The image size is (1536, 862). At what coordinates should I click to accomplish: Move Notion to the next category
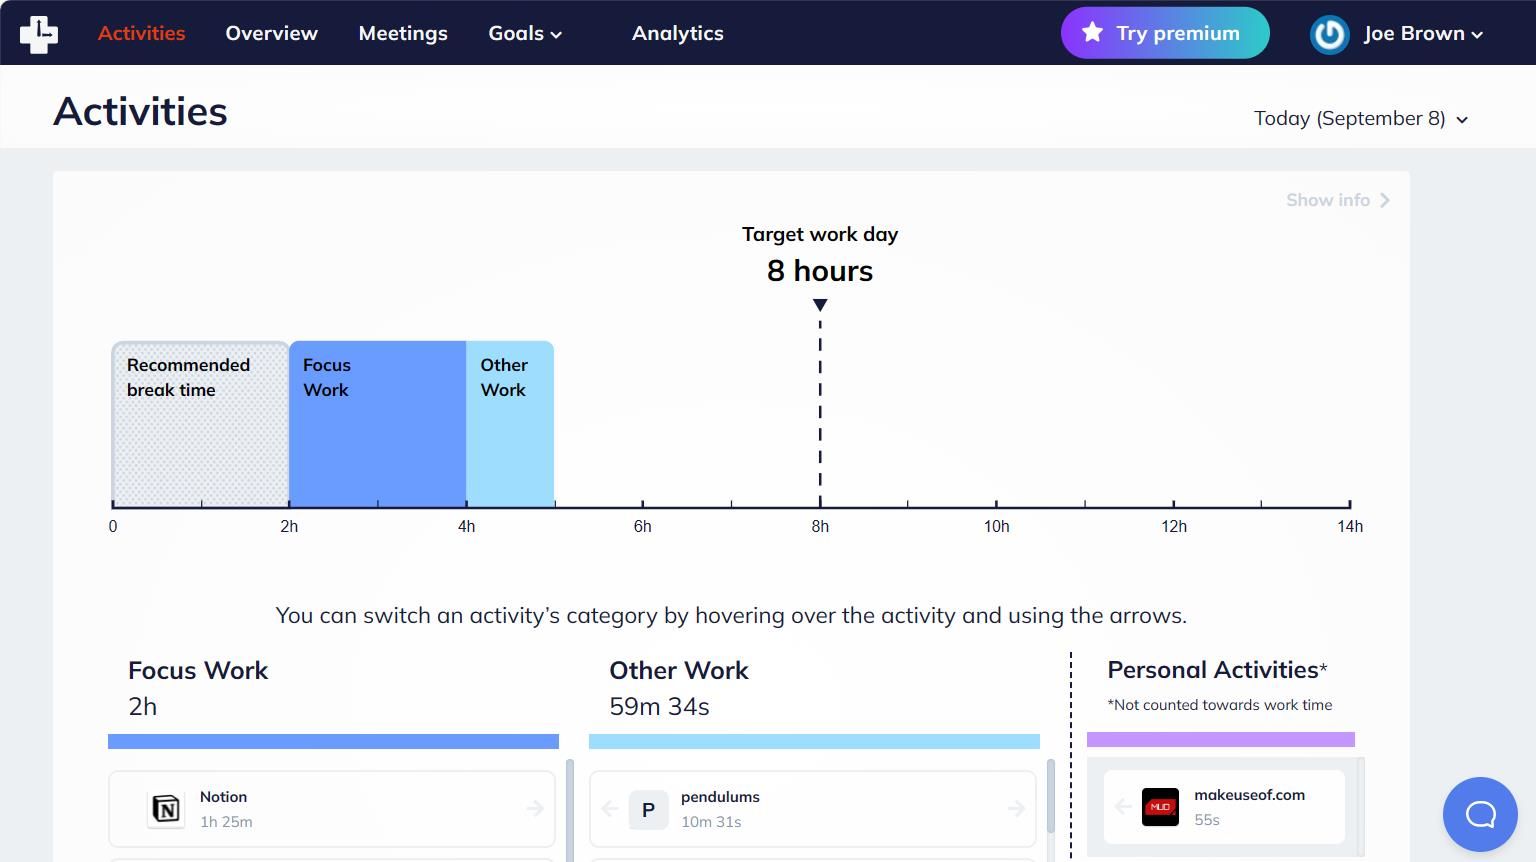tap(534, 808)
